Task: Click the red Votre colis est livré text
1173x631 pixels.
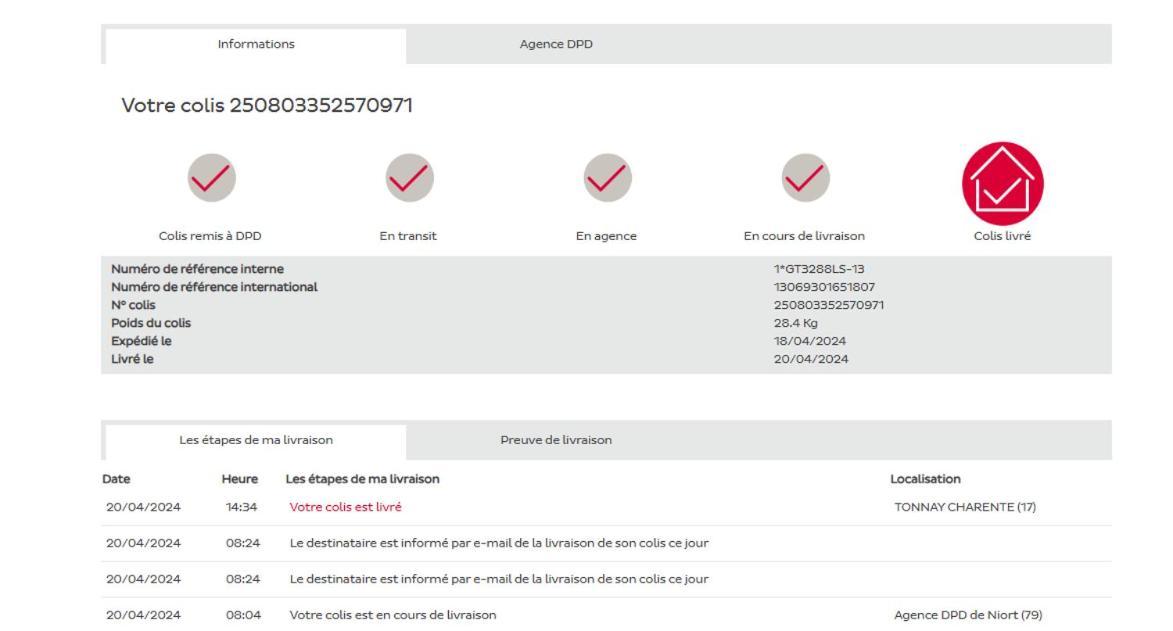Action: click(346, 507)
